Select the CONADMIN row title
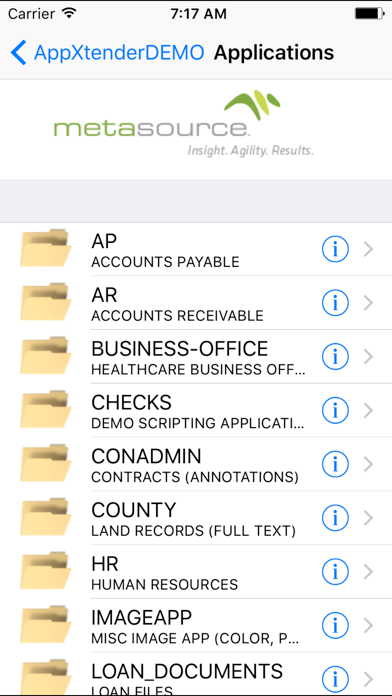 click(x=146, y=456)
